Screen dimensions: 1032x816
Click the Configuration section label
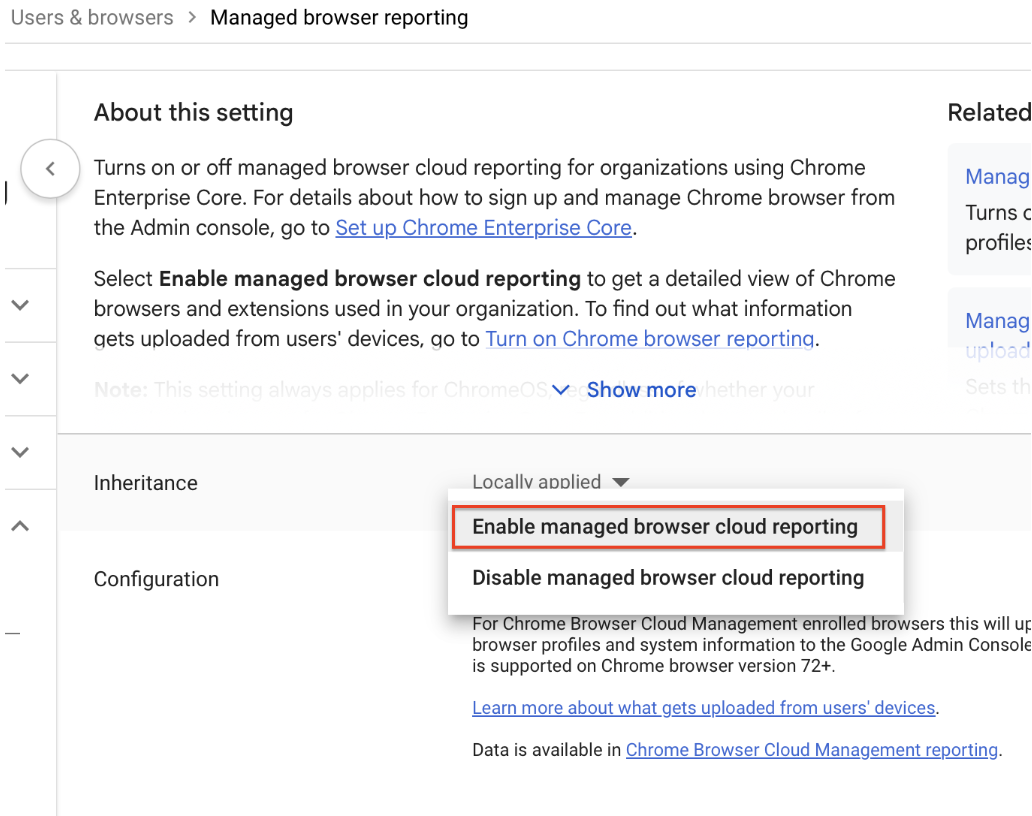tap(156, 579)
